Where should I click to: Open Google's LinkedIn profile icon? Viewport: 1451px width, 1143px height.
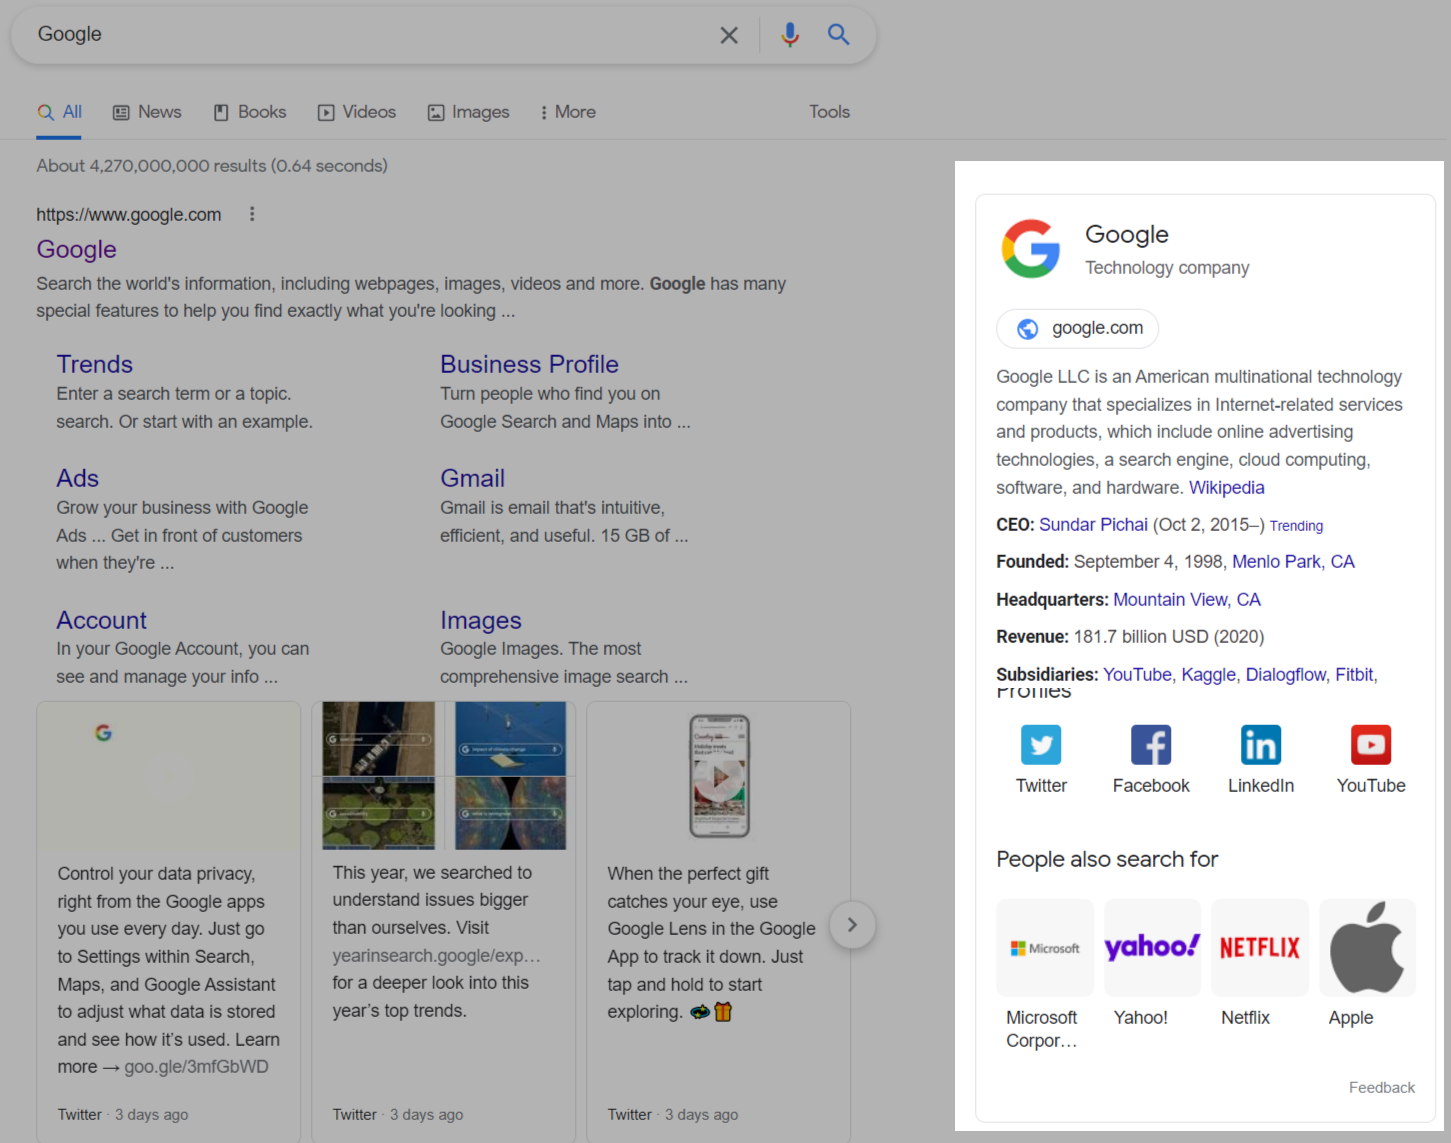(1261, 745)
